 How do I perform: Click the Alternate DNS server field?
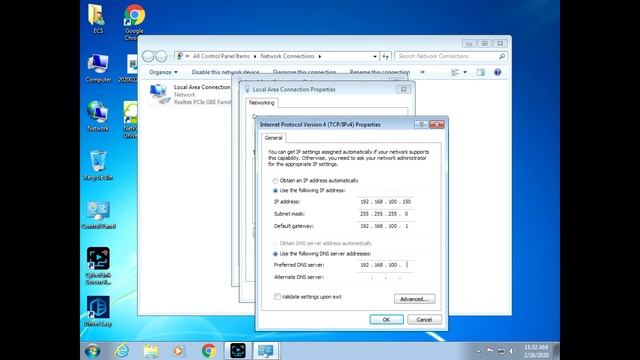385,277
